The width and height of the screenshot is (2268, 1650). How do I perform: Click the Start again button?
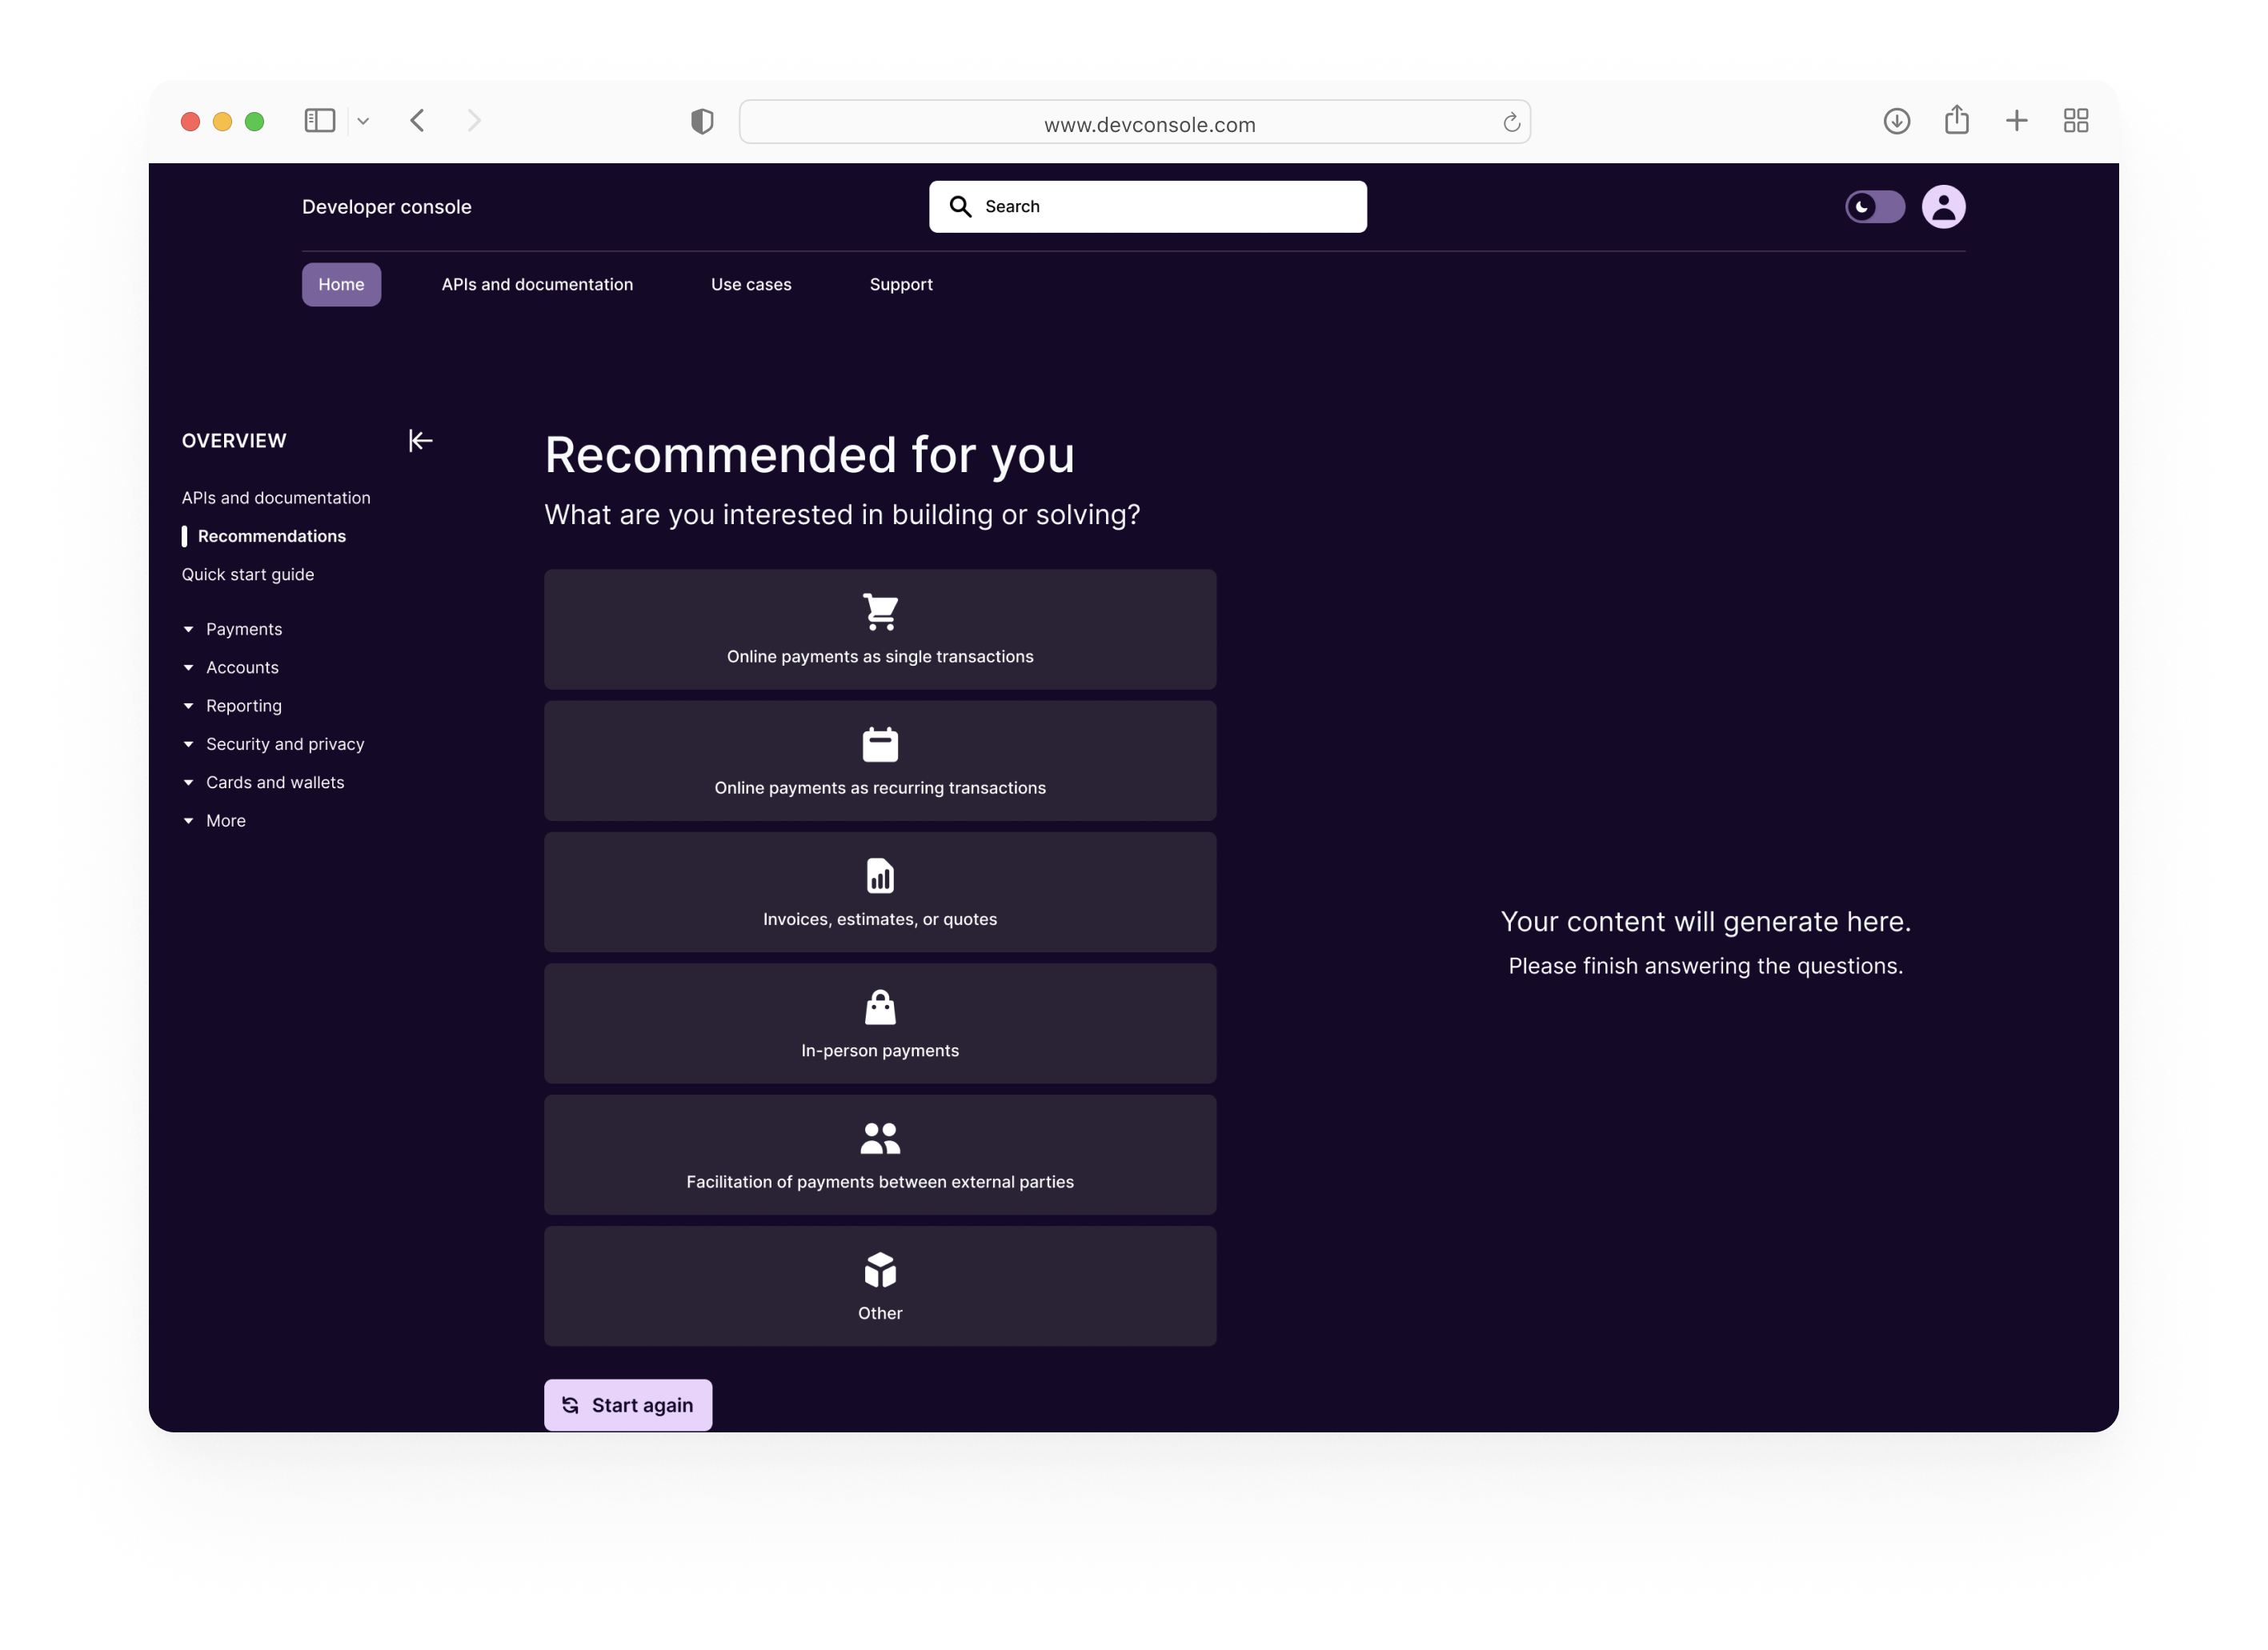point(628,1404)
